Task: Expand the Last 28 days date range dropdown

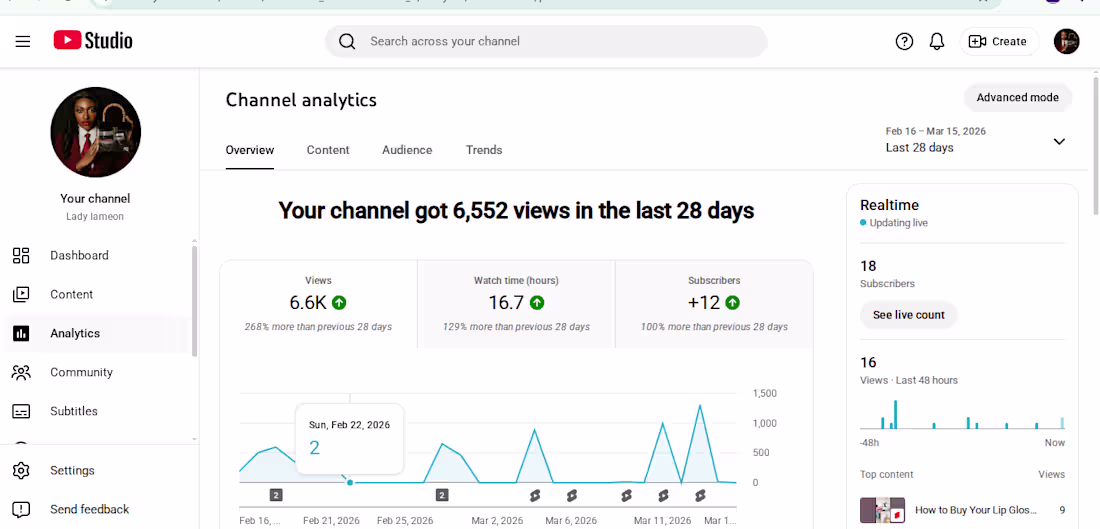Action: pyautogui.click(x=1059, y=141)
